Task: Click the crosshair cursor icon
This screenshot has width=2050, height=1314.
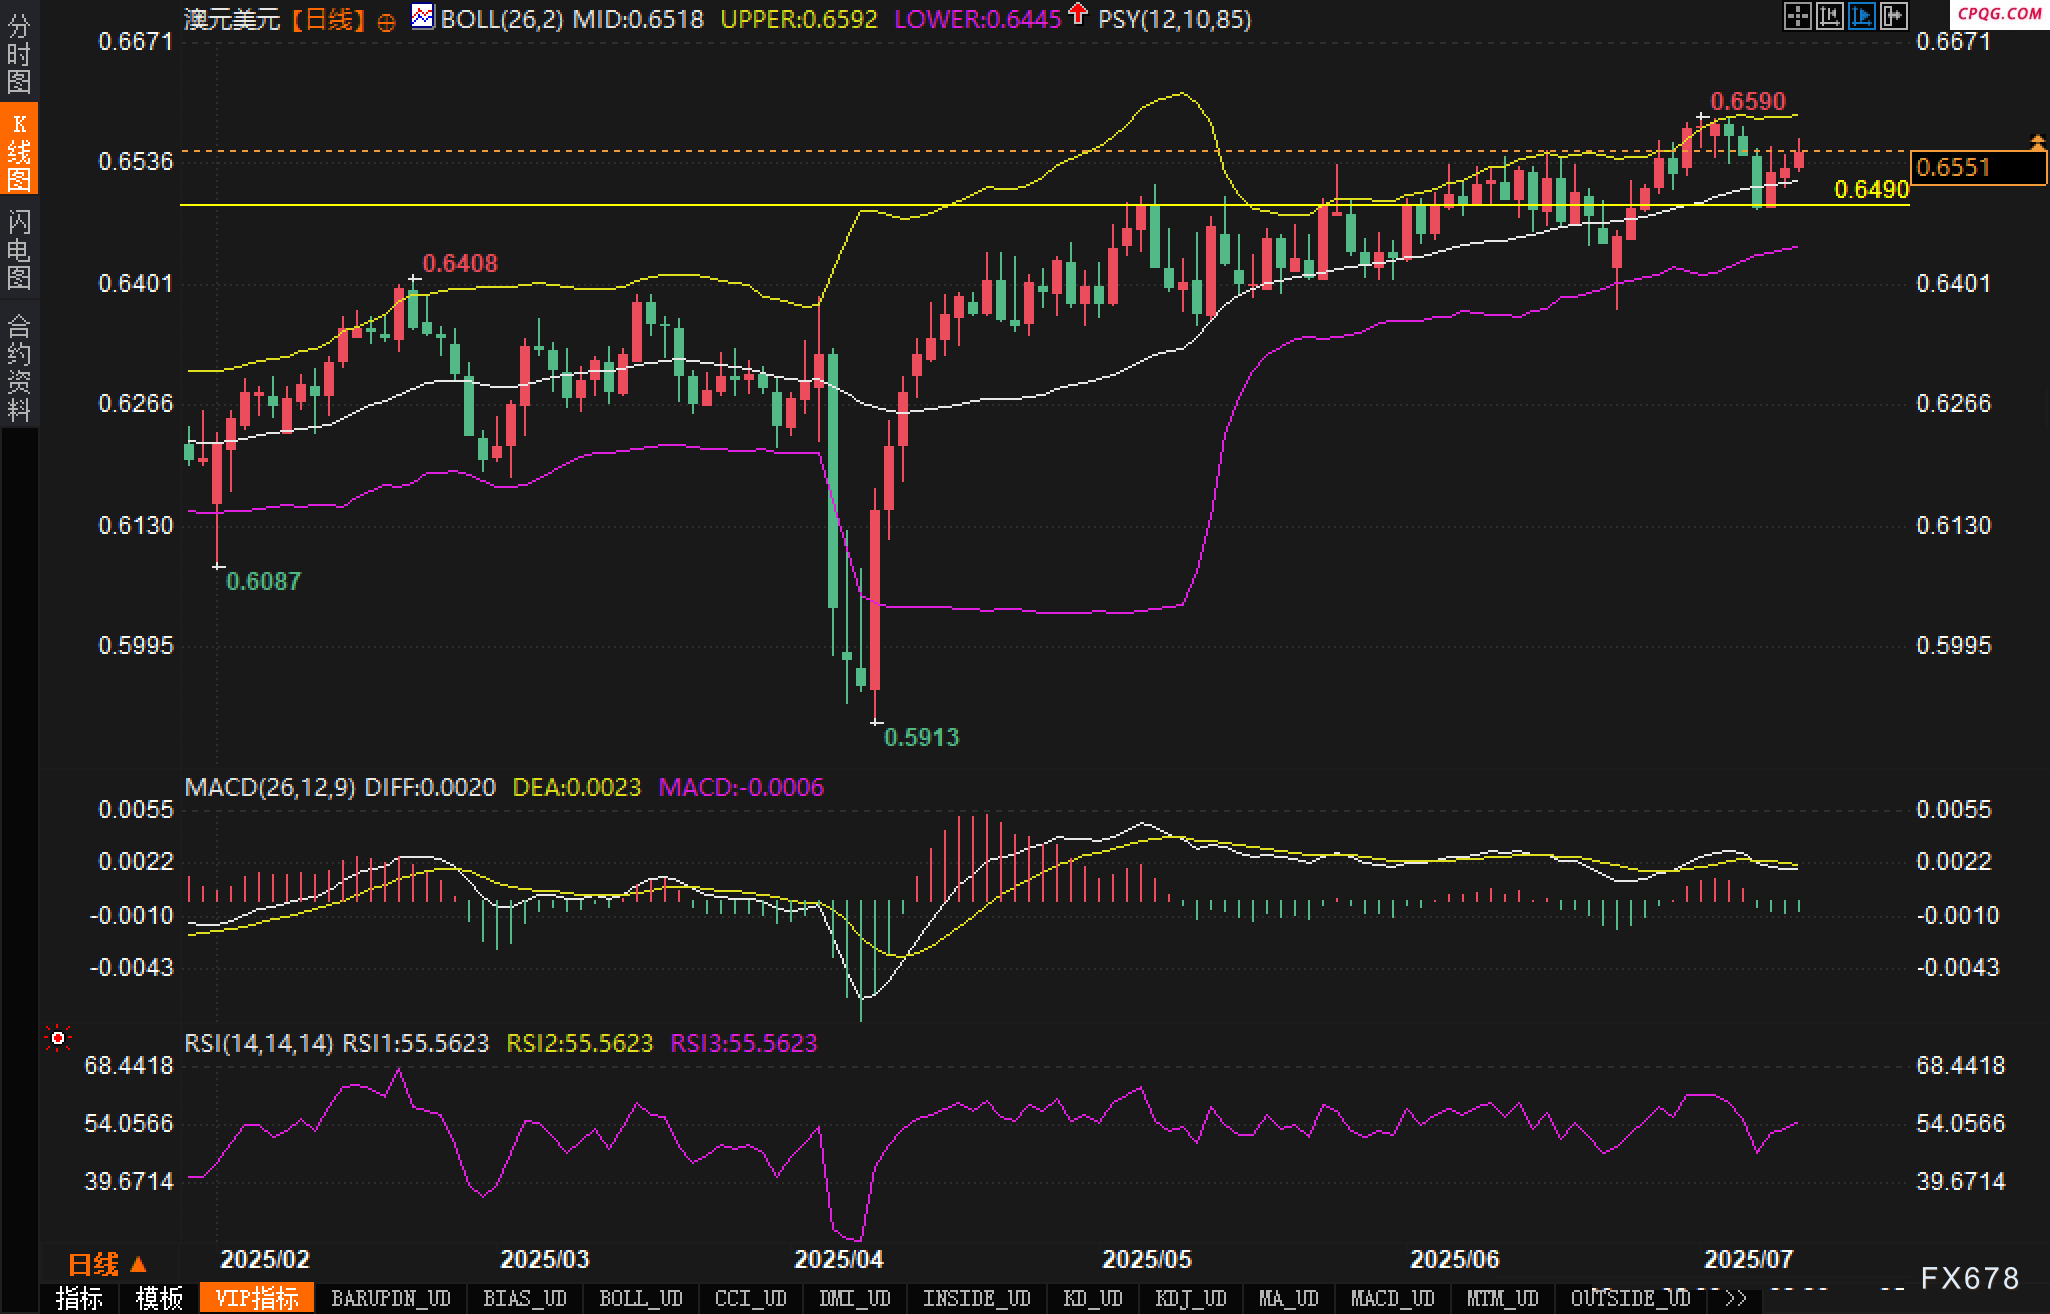Action: (x=1797, y=16)
